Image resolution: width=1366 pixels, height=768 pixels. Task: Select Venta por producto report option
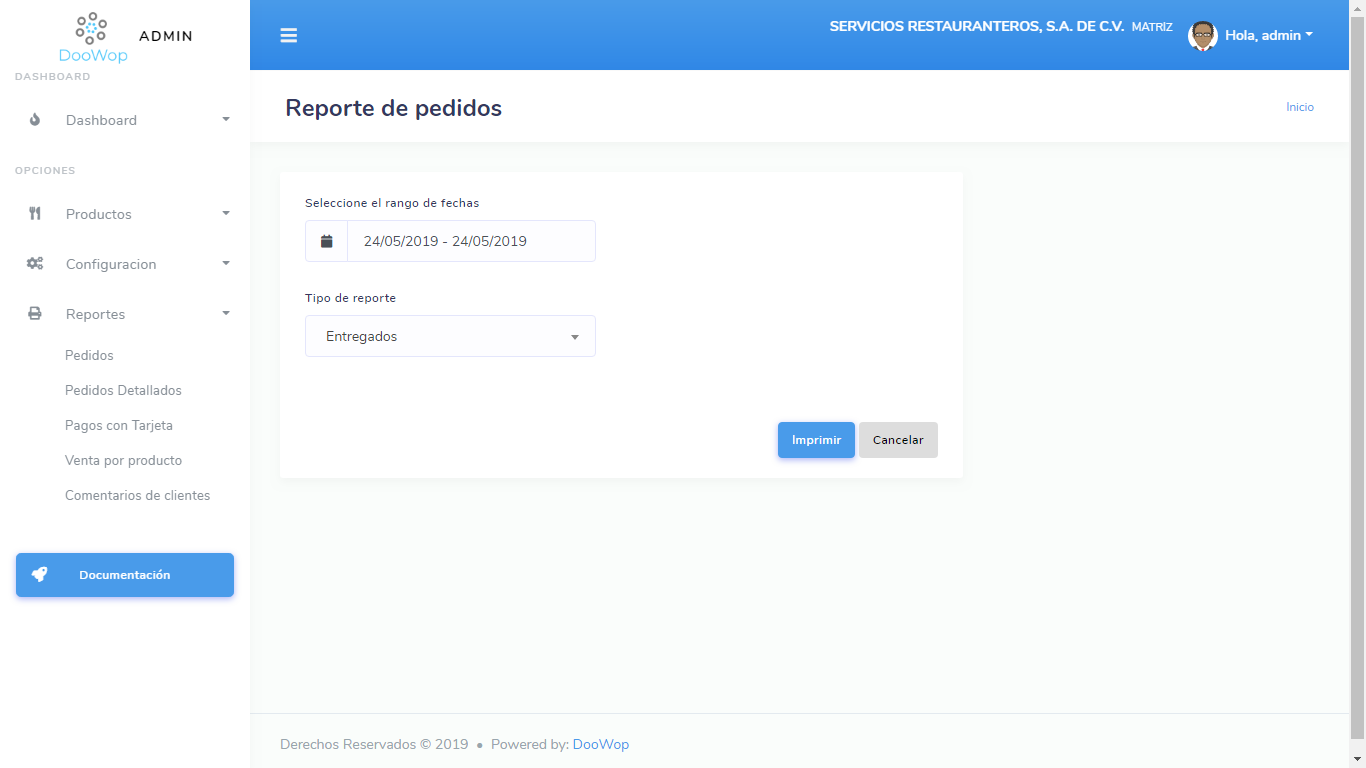pyautogui.click(x=123, y=460)
